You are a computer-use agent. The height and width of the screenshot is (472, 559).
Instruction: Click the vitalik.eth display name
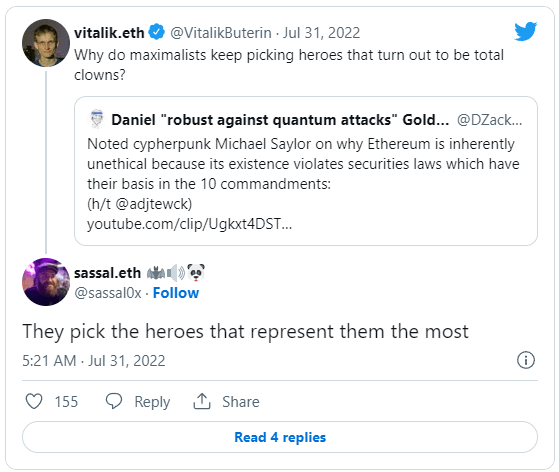(109, 33)
